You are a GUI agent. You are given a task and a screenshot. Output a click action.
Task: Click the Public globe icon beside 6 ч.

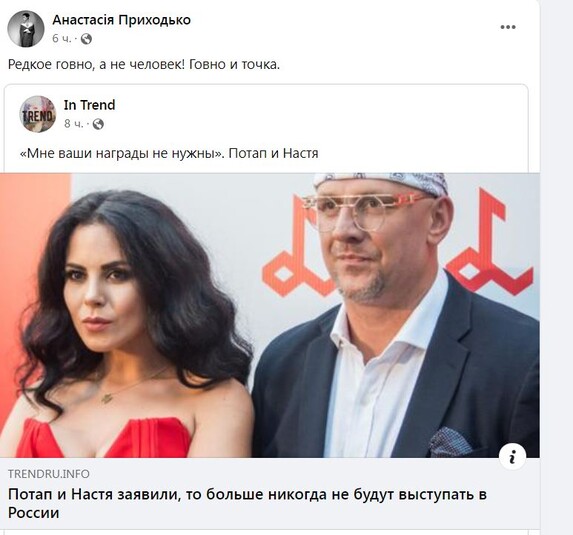[x=86, y=38]
